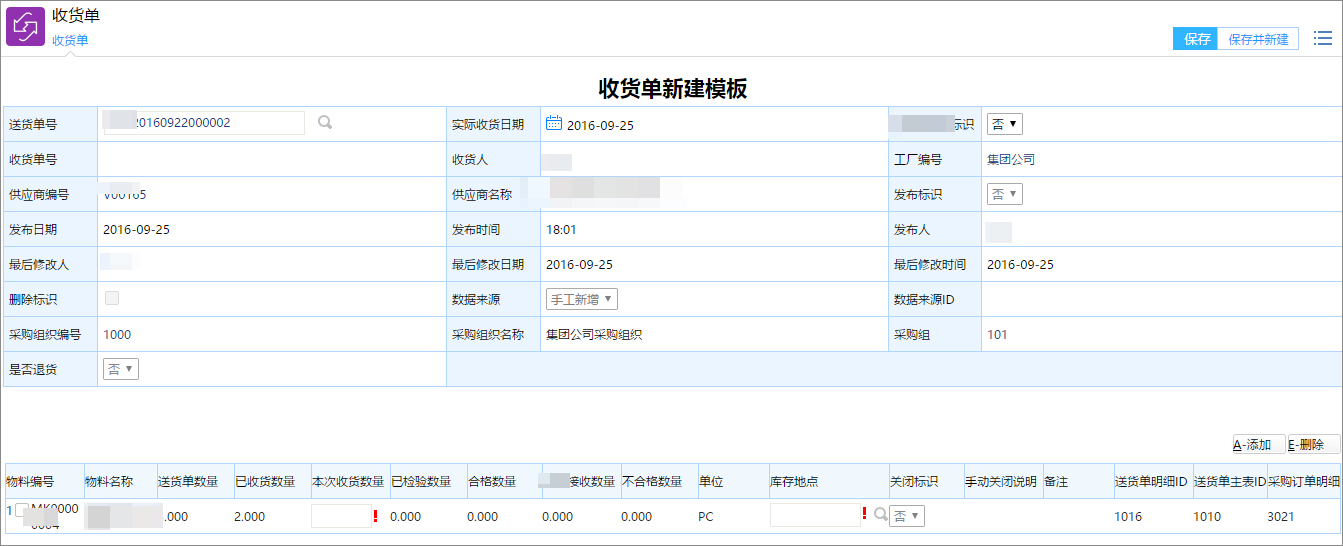
Task: Save the receipt with 保存 button
Action: click(1195, 39)
